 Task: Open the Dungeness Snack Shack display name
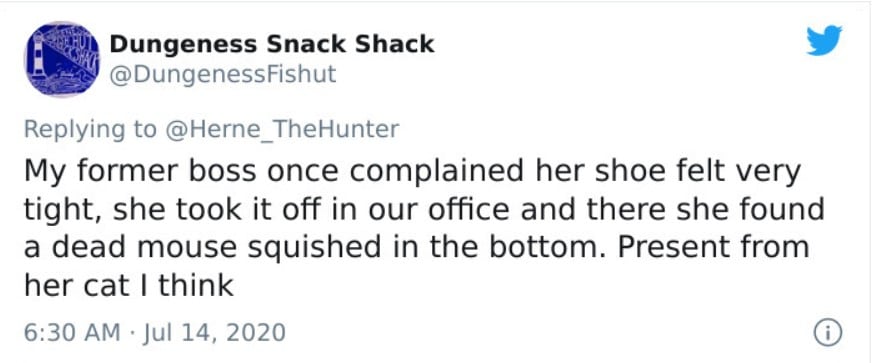(272, 44)
